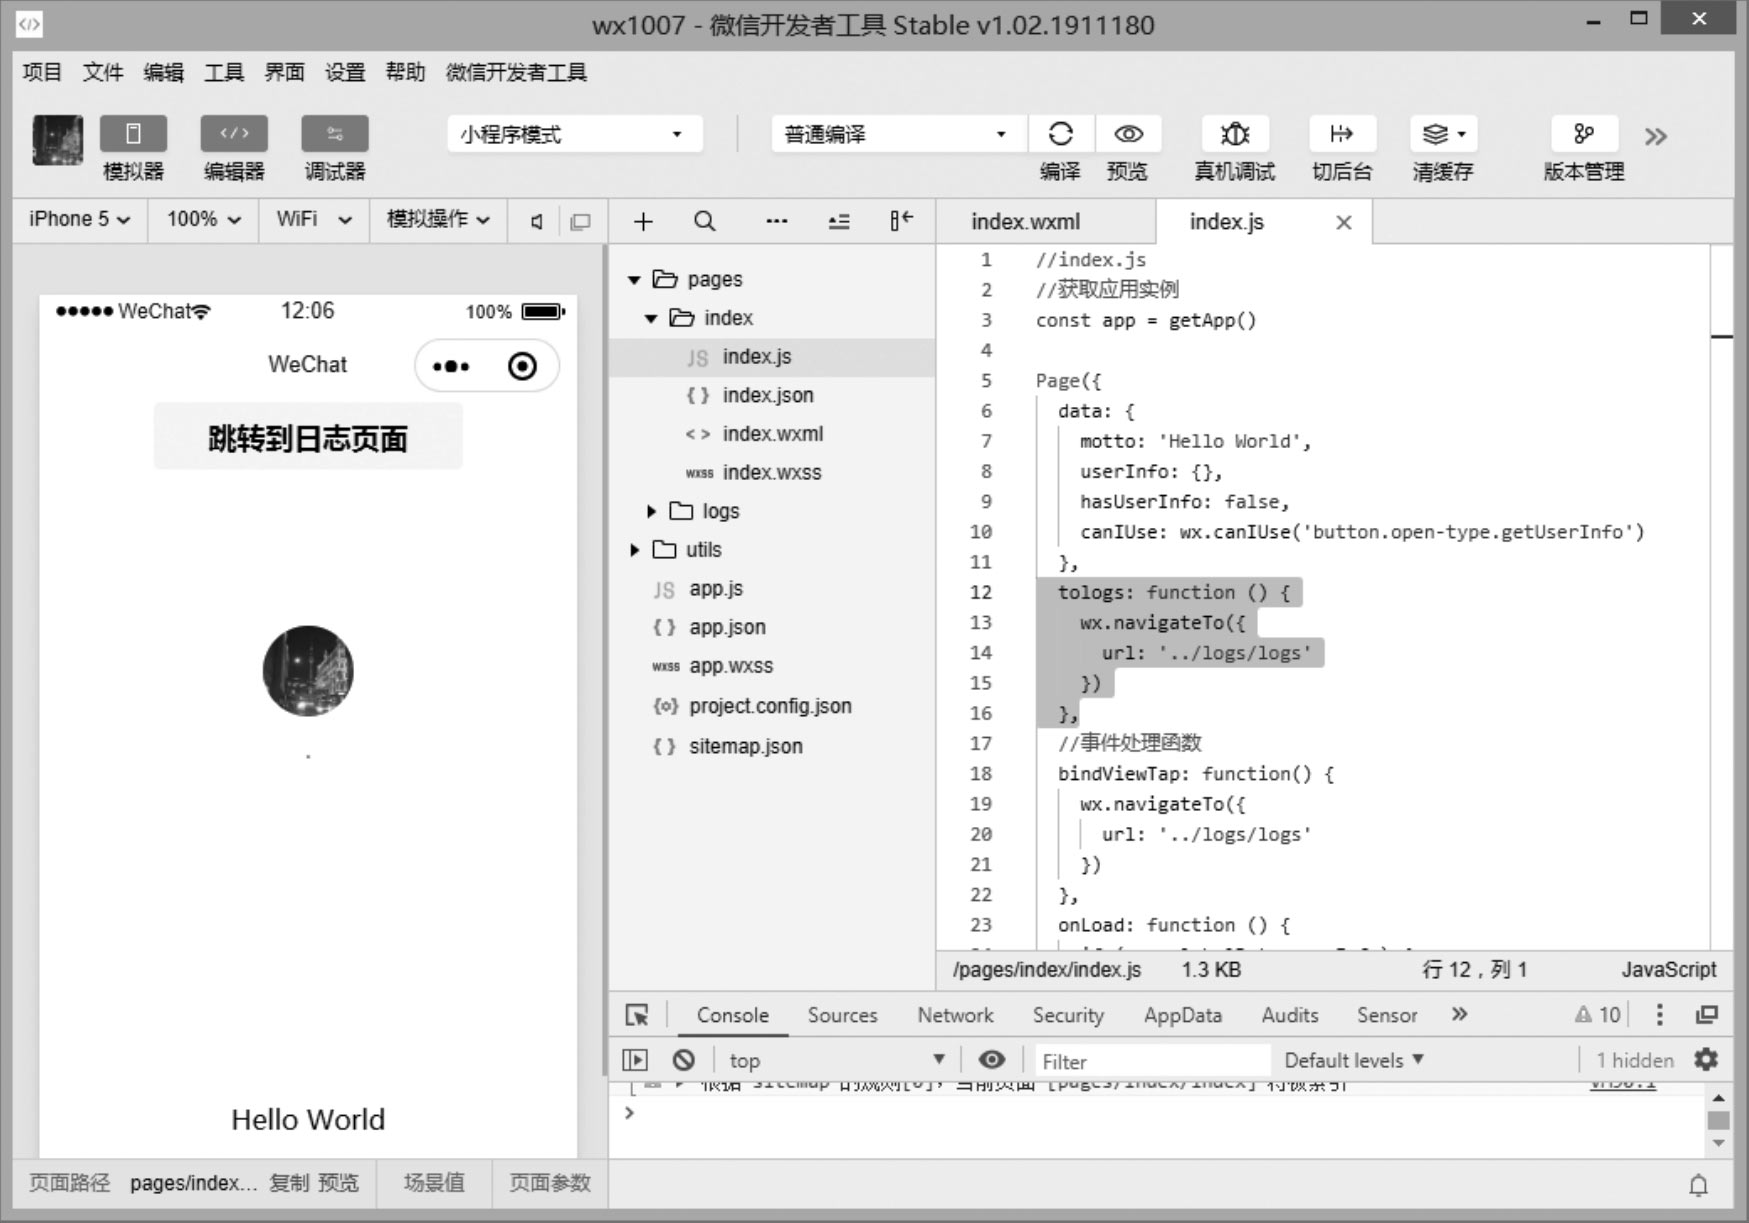Click the project avatar thumbnail in toolbar
Image resolution: width=1749 pixels, height=1223 pixels.
click(x=58, y=140)
